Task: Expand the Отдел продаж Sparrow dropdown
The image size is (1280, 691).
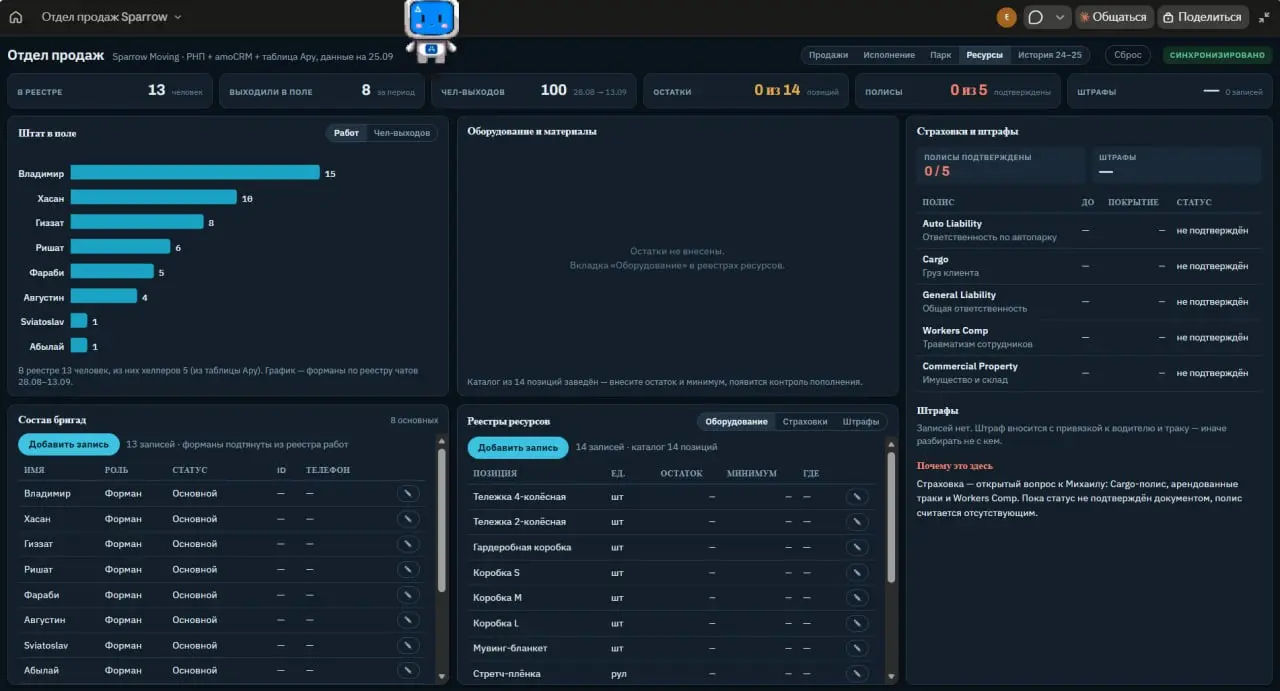Action: (x=111, y=17)
